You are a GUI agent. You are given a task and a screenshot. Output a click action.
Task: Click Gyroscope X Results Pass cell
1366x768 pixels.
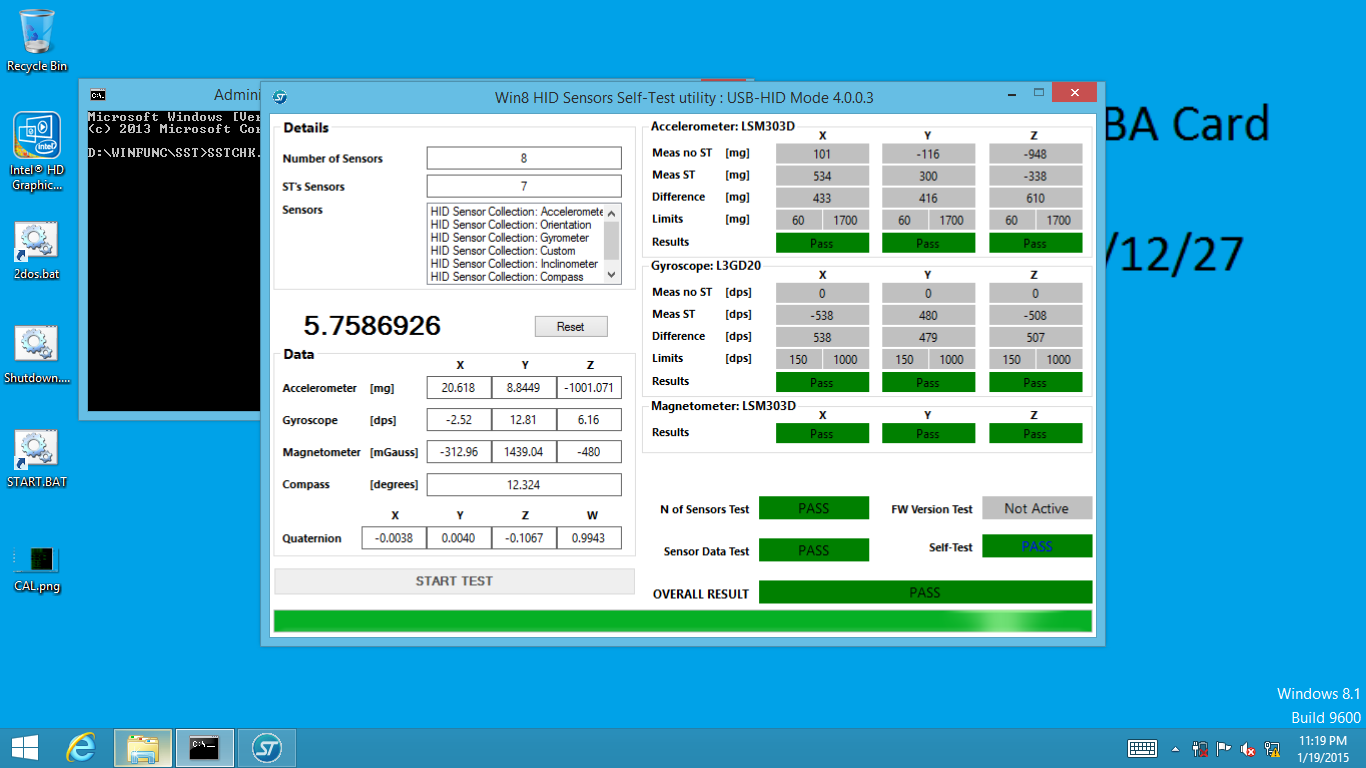click(x=822, y=382)
